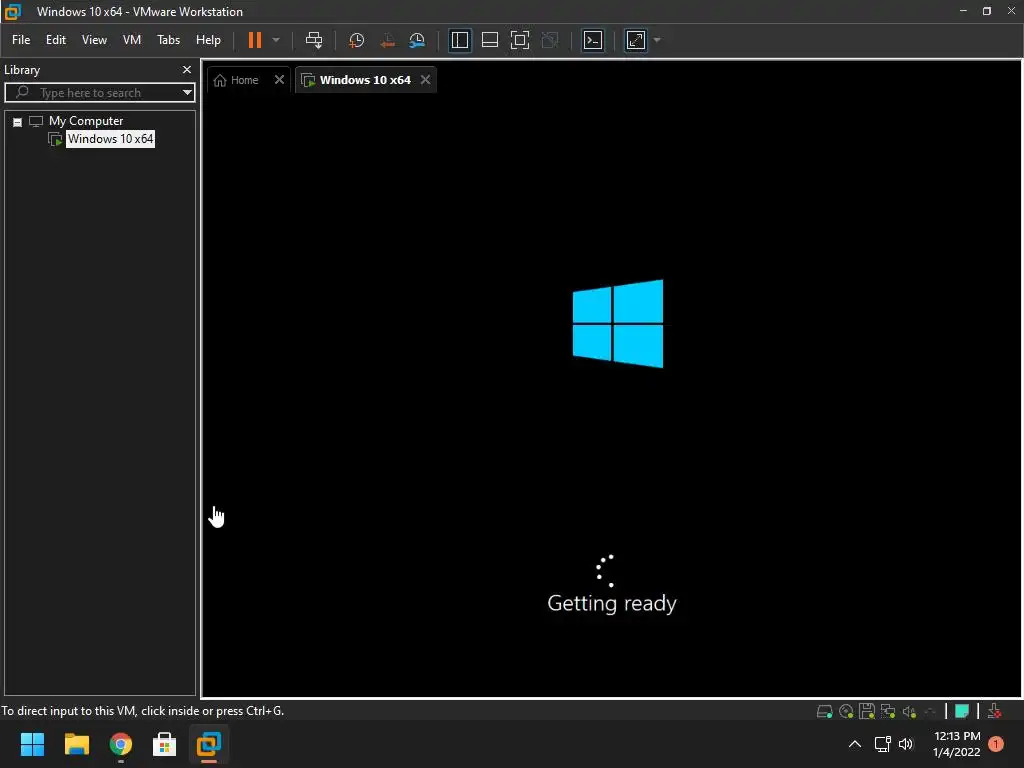Image resolution: width=1024 pixels, height=768 pixels.
Task: Toggle the thumbnail bar view
Action: (x=490, y=40)
